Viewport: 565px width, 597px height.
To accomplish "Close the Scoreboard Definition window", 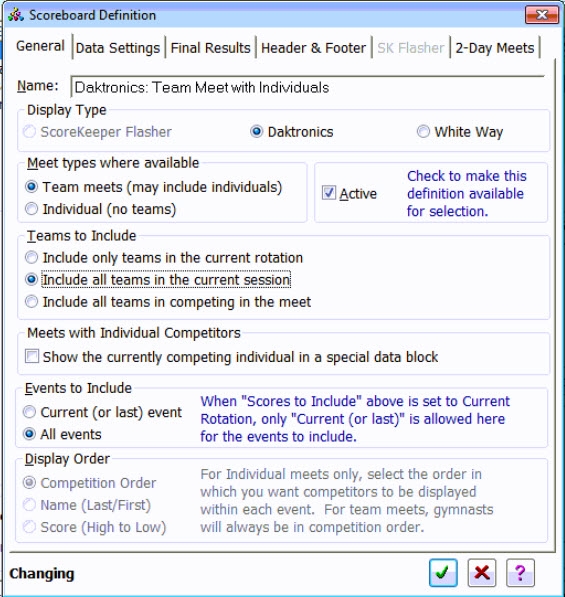I will click(542, 15).
